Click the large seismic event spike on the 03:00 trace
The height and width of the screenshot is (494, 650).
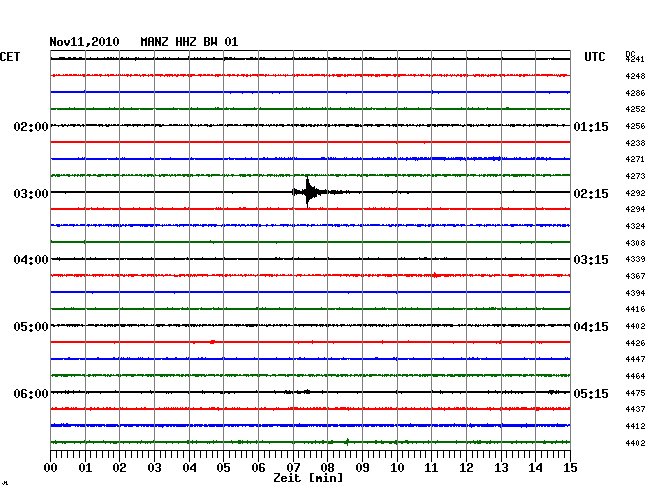coord(308,192)
